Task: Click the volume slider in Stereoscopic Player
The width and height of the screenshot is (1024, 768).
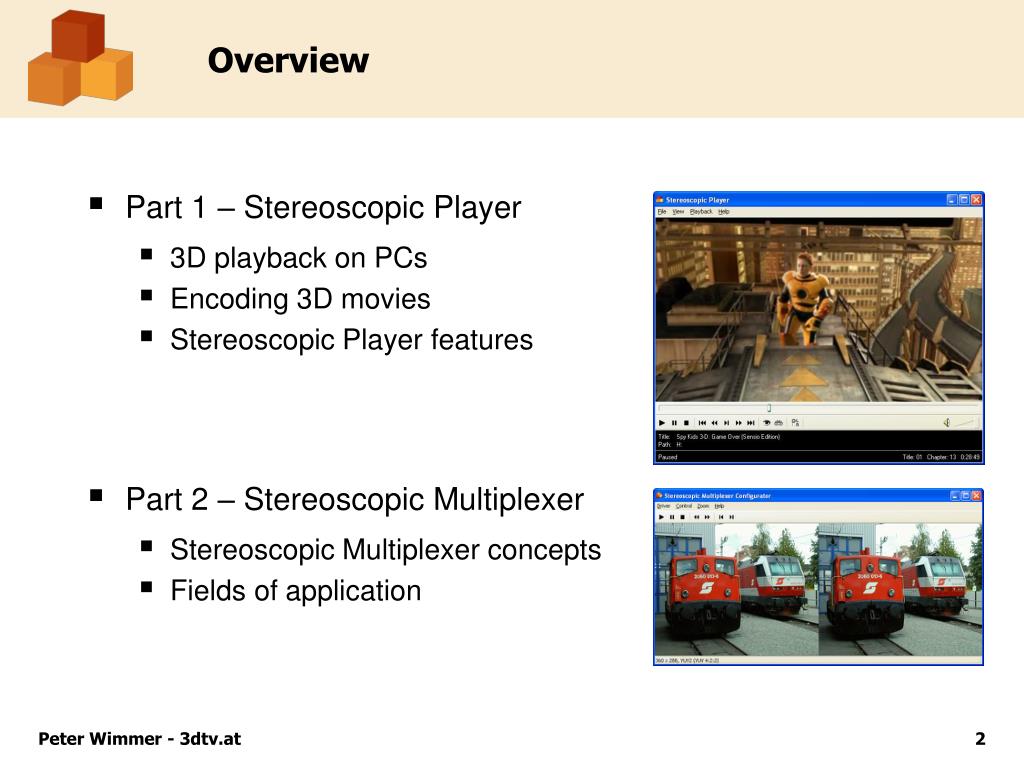Action: pos(964,423)
